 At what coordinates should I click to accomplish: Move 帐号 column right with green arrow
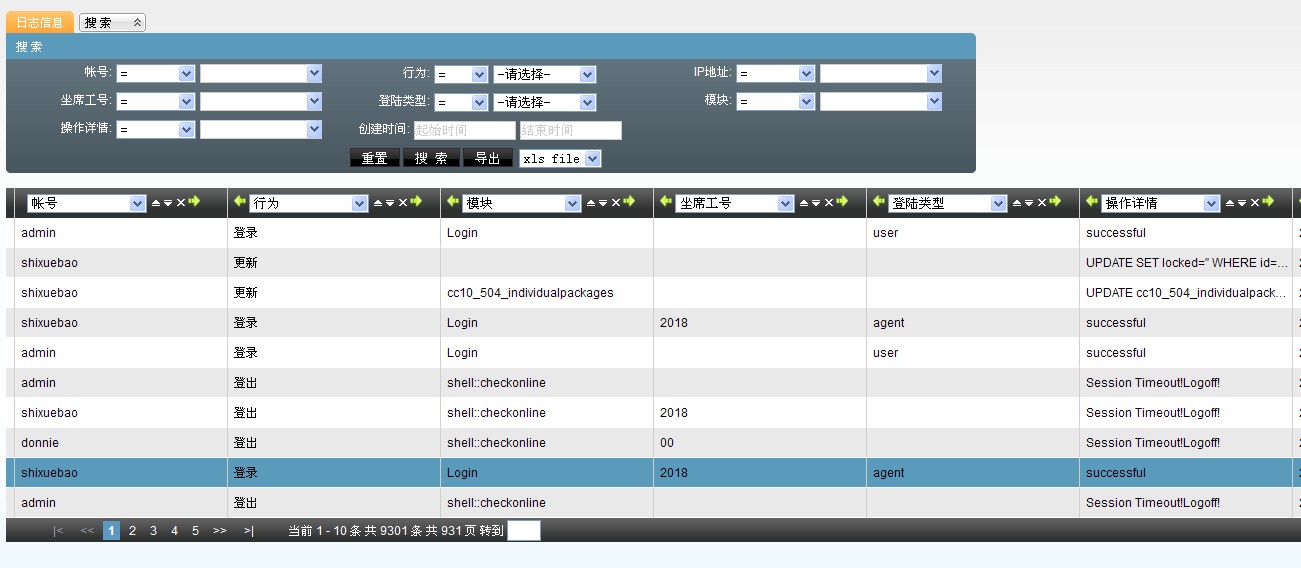point(194,202)
